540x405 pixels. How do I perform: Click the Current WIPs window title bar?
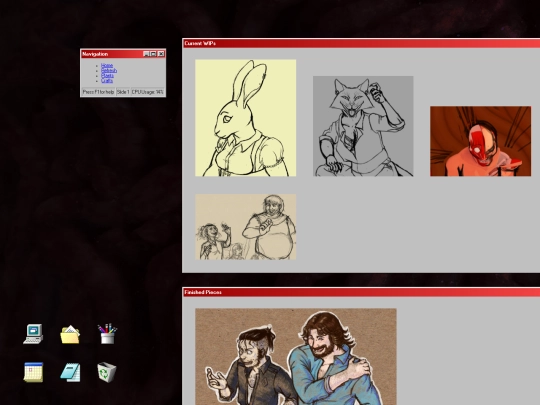361,43
